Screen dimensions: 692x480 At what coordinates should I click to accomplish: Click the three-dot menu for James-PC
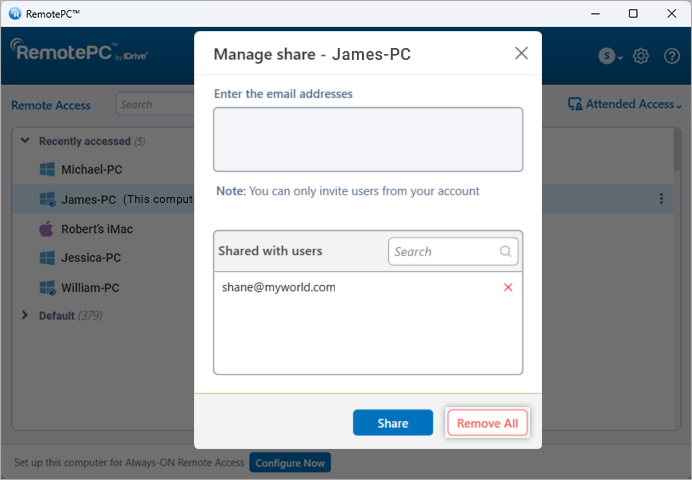coord(661,199)
